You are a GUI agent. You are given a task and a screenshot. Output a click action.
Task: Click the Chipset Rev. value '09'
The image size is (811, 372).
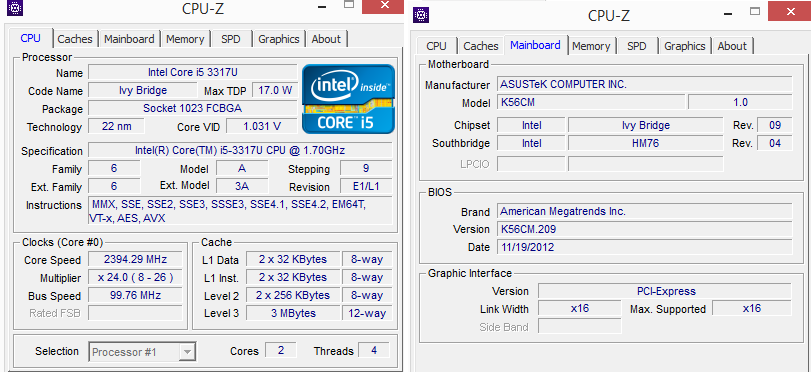coord(775,125)
